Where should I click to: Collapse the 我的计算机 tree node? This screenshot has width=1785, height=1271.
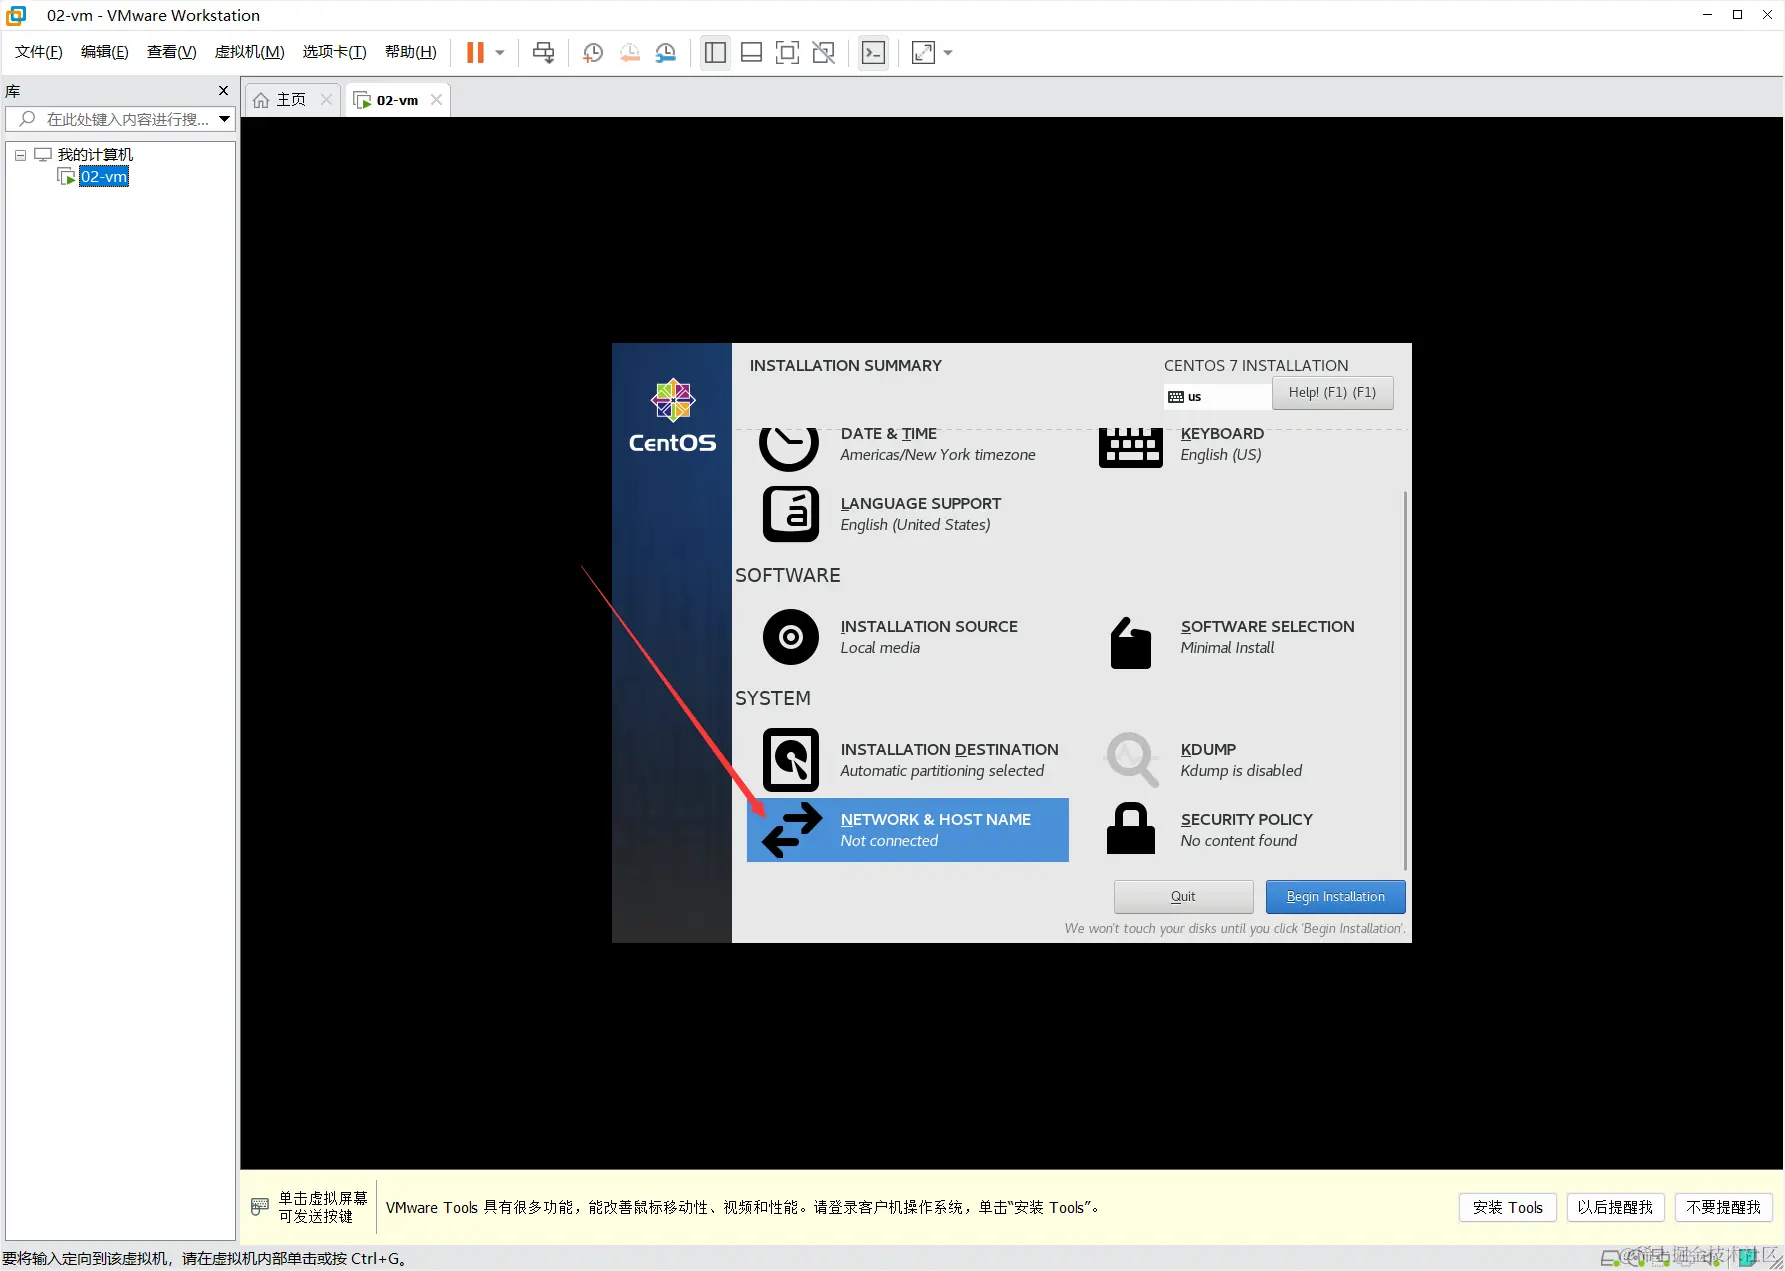[20, 155]
